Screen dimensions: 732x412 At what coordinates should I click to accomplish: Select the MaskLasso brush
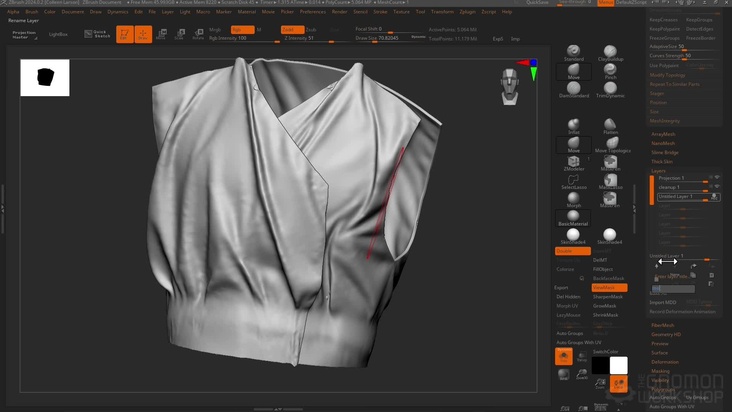610,182
